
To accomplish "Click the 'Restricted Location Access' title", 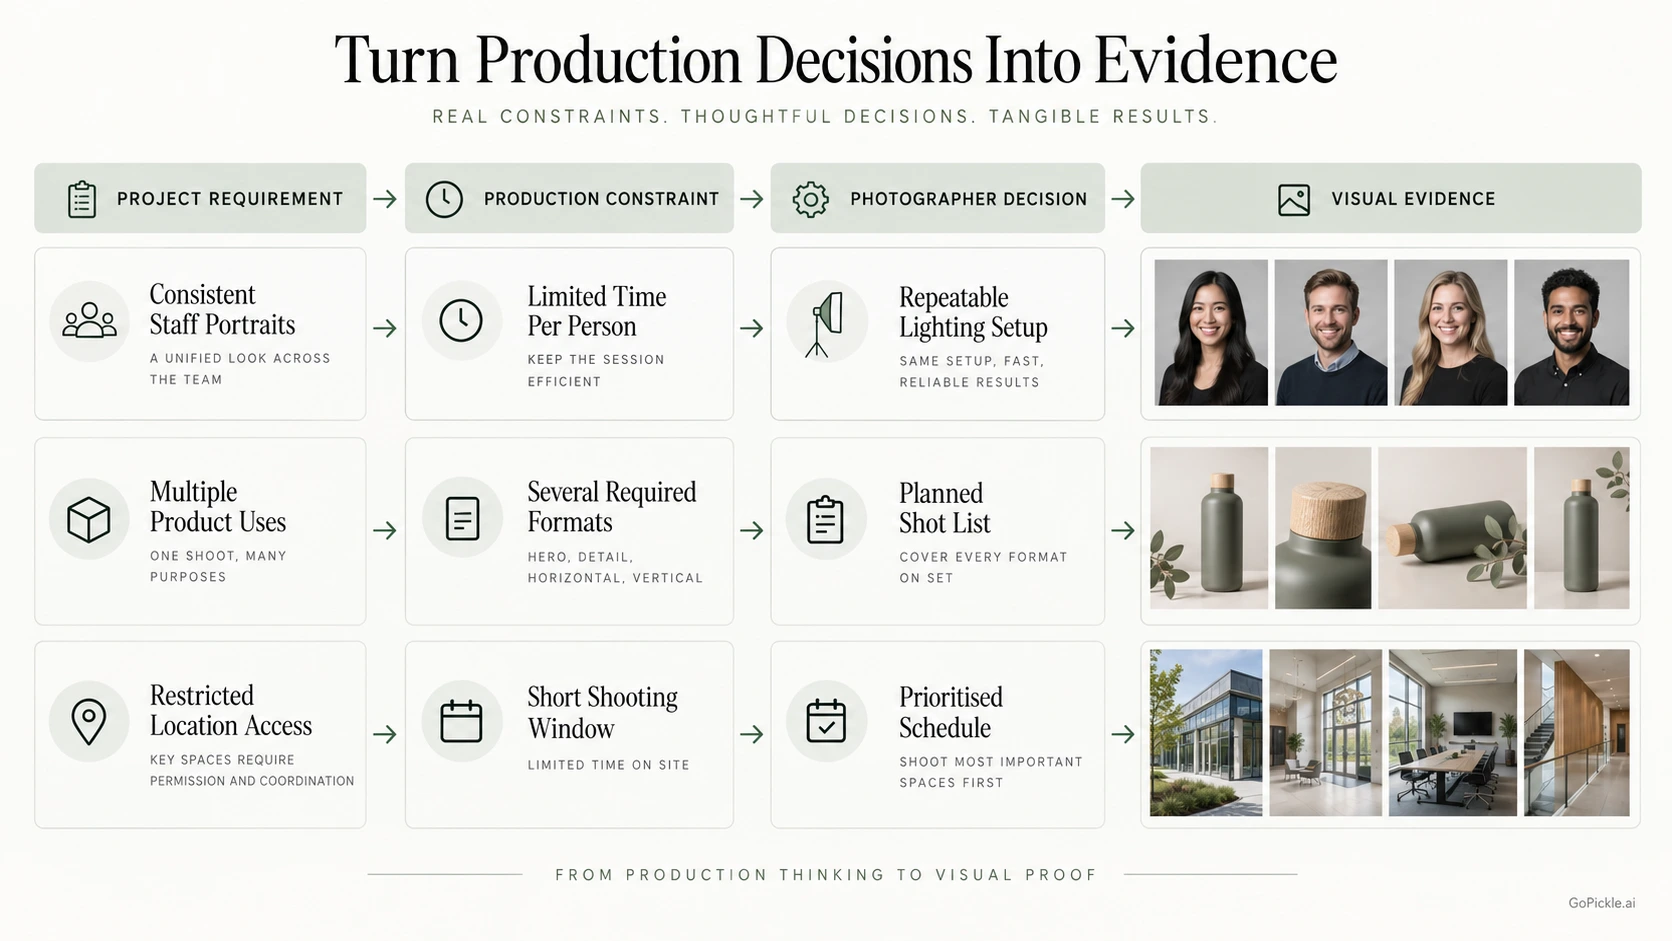I will click(x=231, y=710).
